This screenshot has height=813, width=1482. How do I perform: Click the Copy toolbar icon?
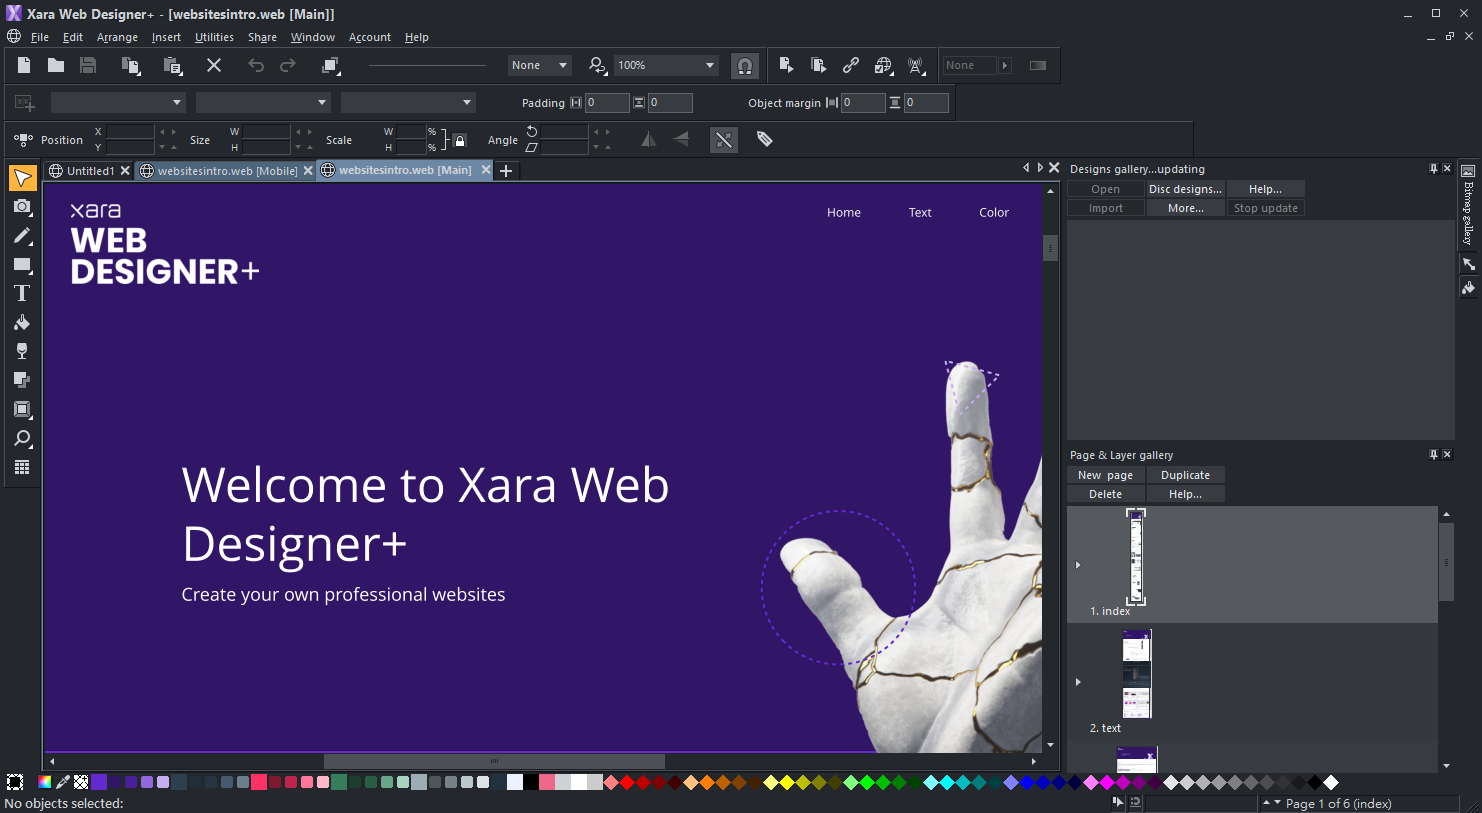[x=130, y=65]
